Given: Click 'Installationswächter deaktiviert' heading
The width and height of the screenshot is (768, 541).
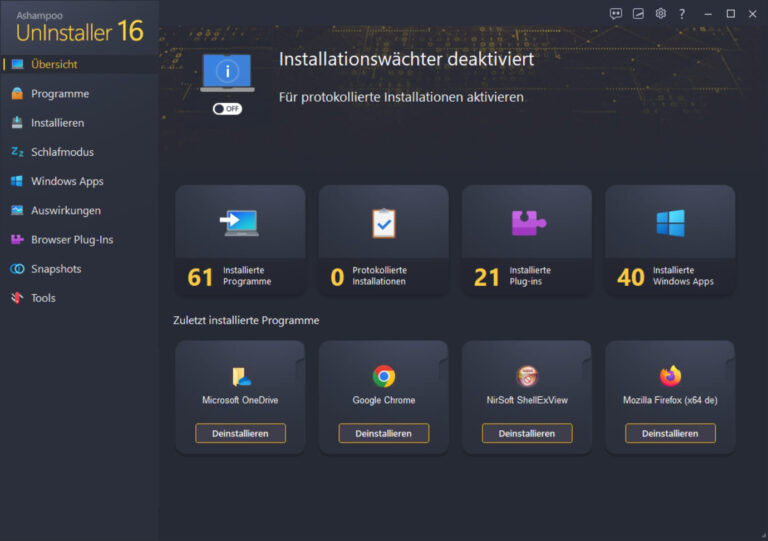Looking at the screenshot, I should pyautogui.click(x=407, y=59).
